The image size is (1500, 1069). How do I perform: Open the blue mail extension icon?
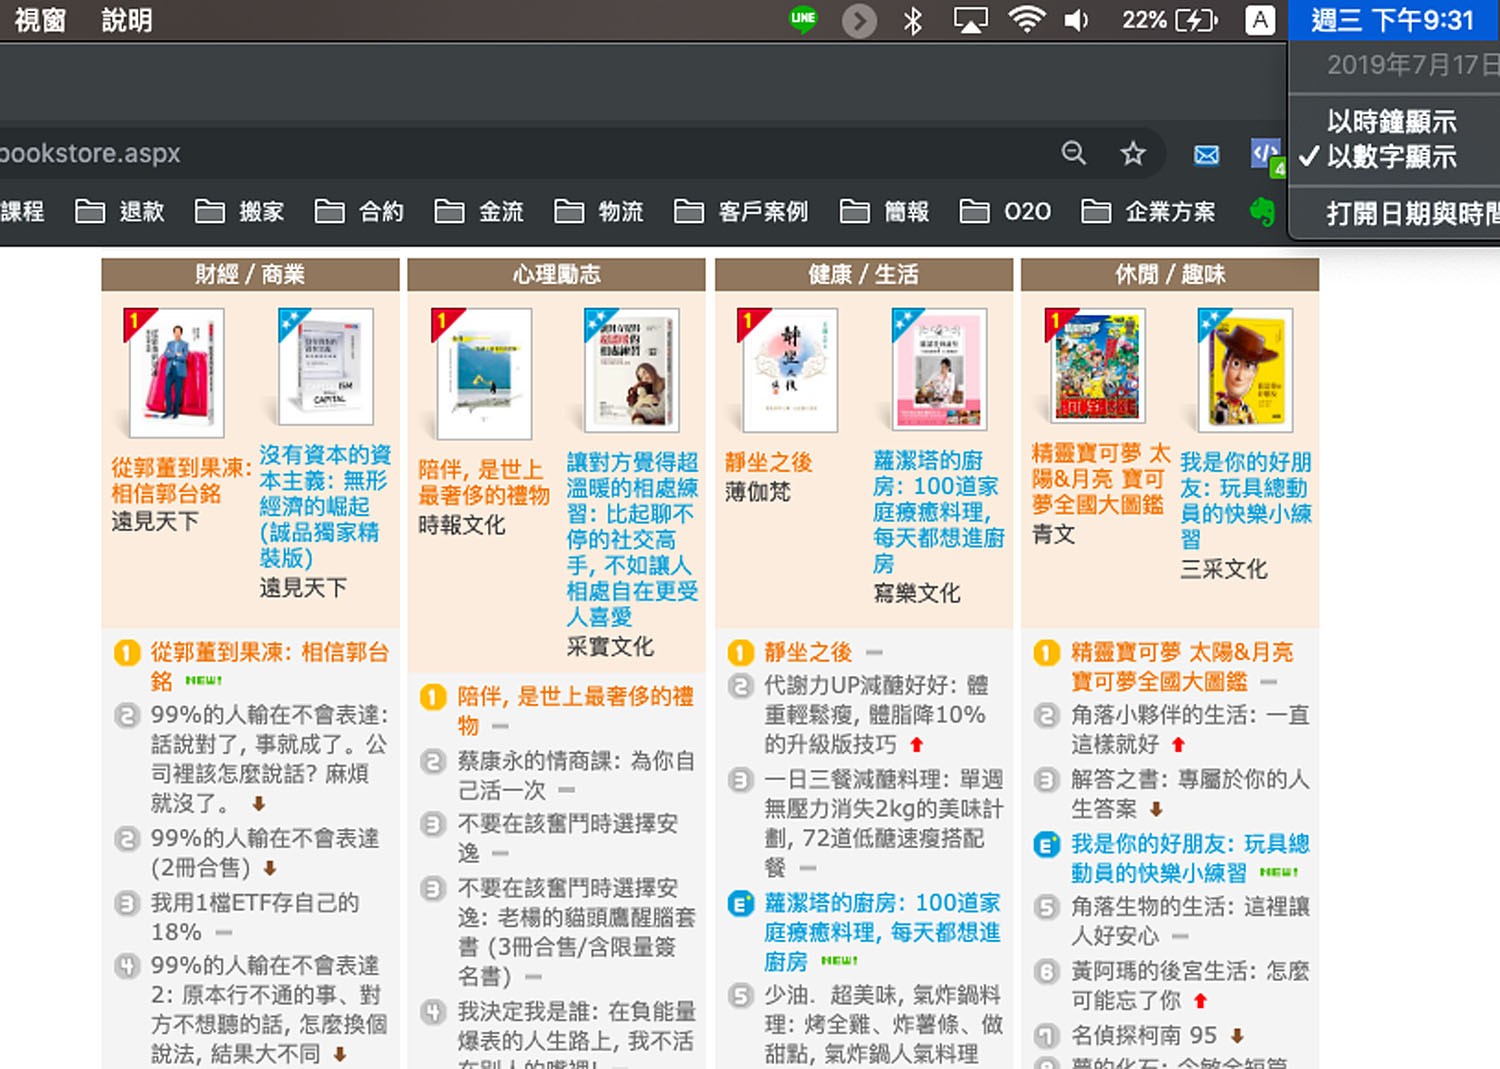coord(1207,154)
